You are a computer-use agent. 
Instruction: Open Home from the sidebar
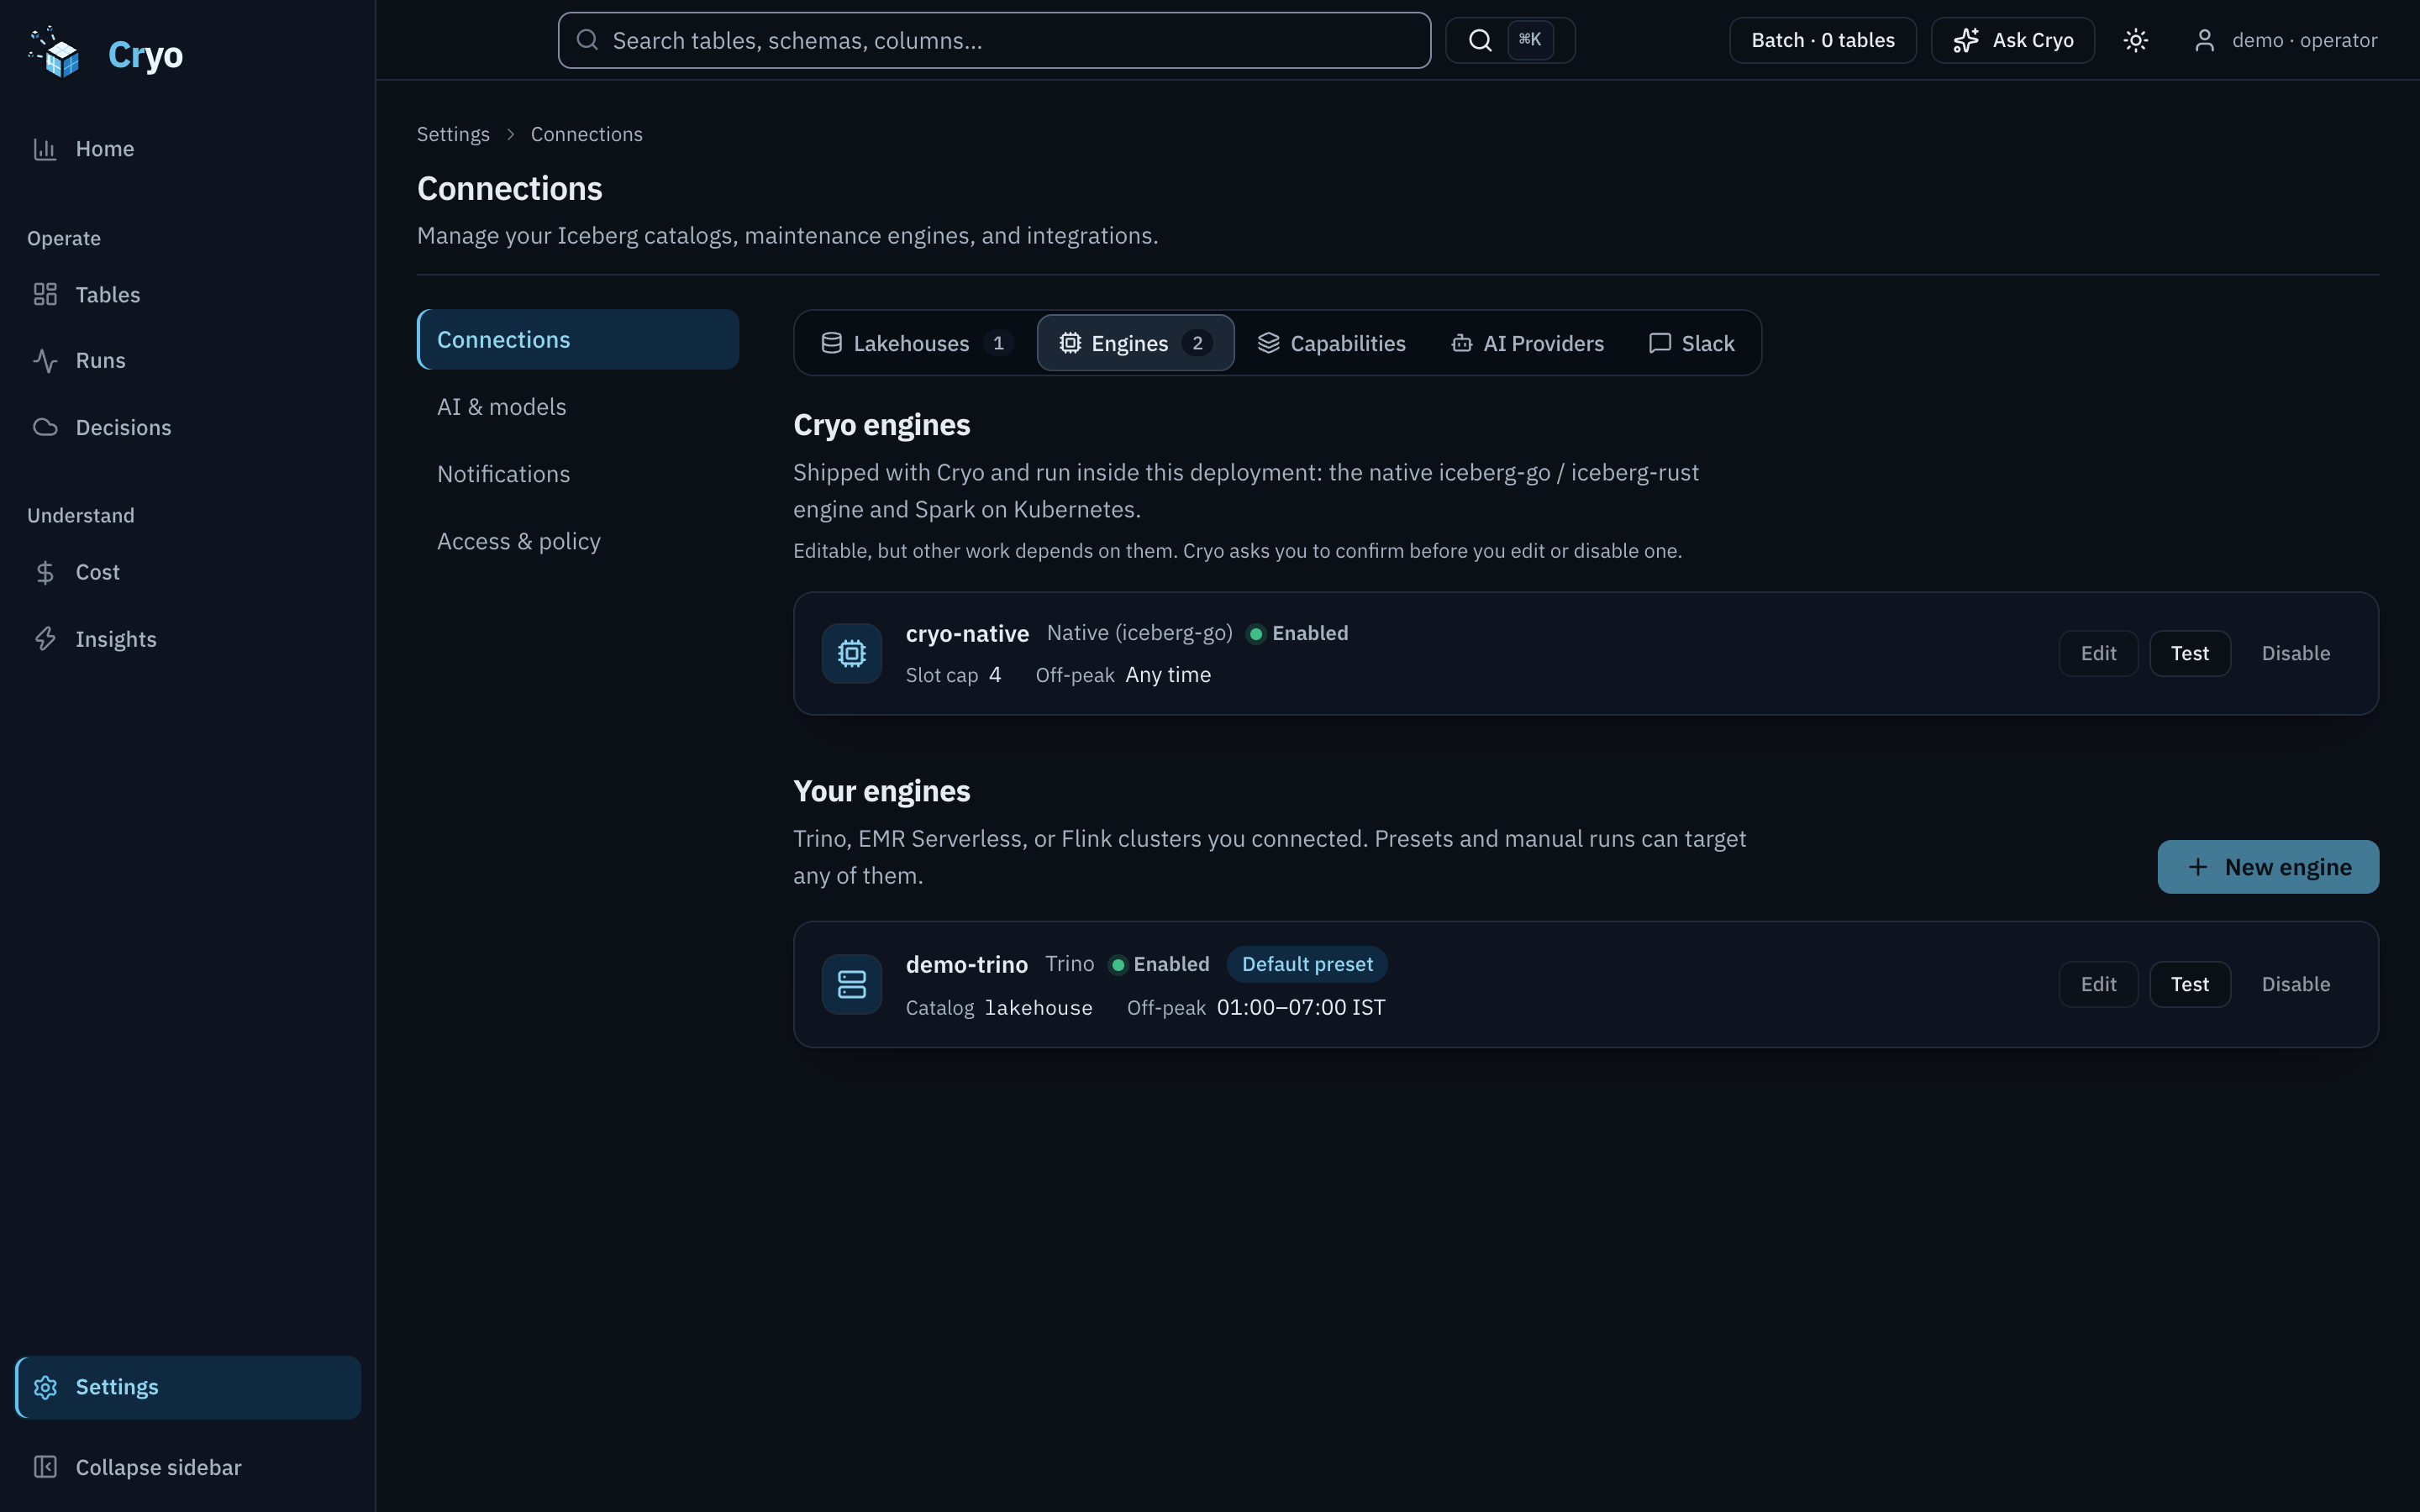188,149
